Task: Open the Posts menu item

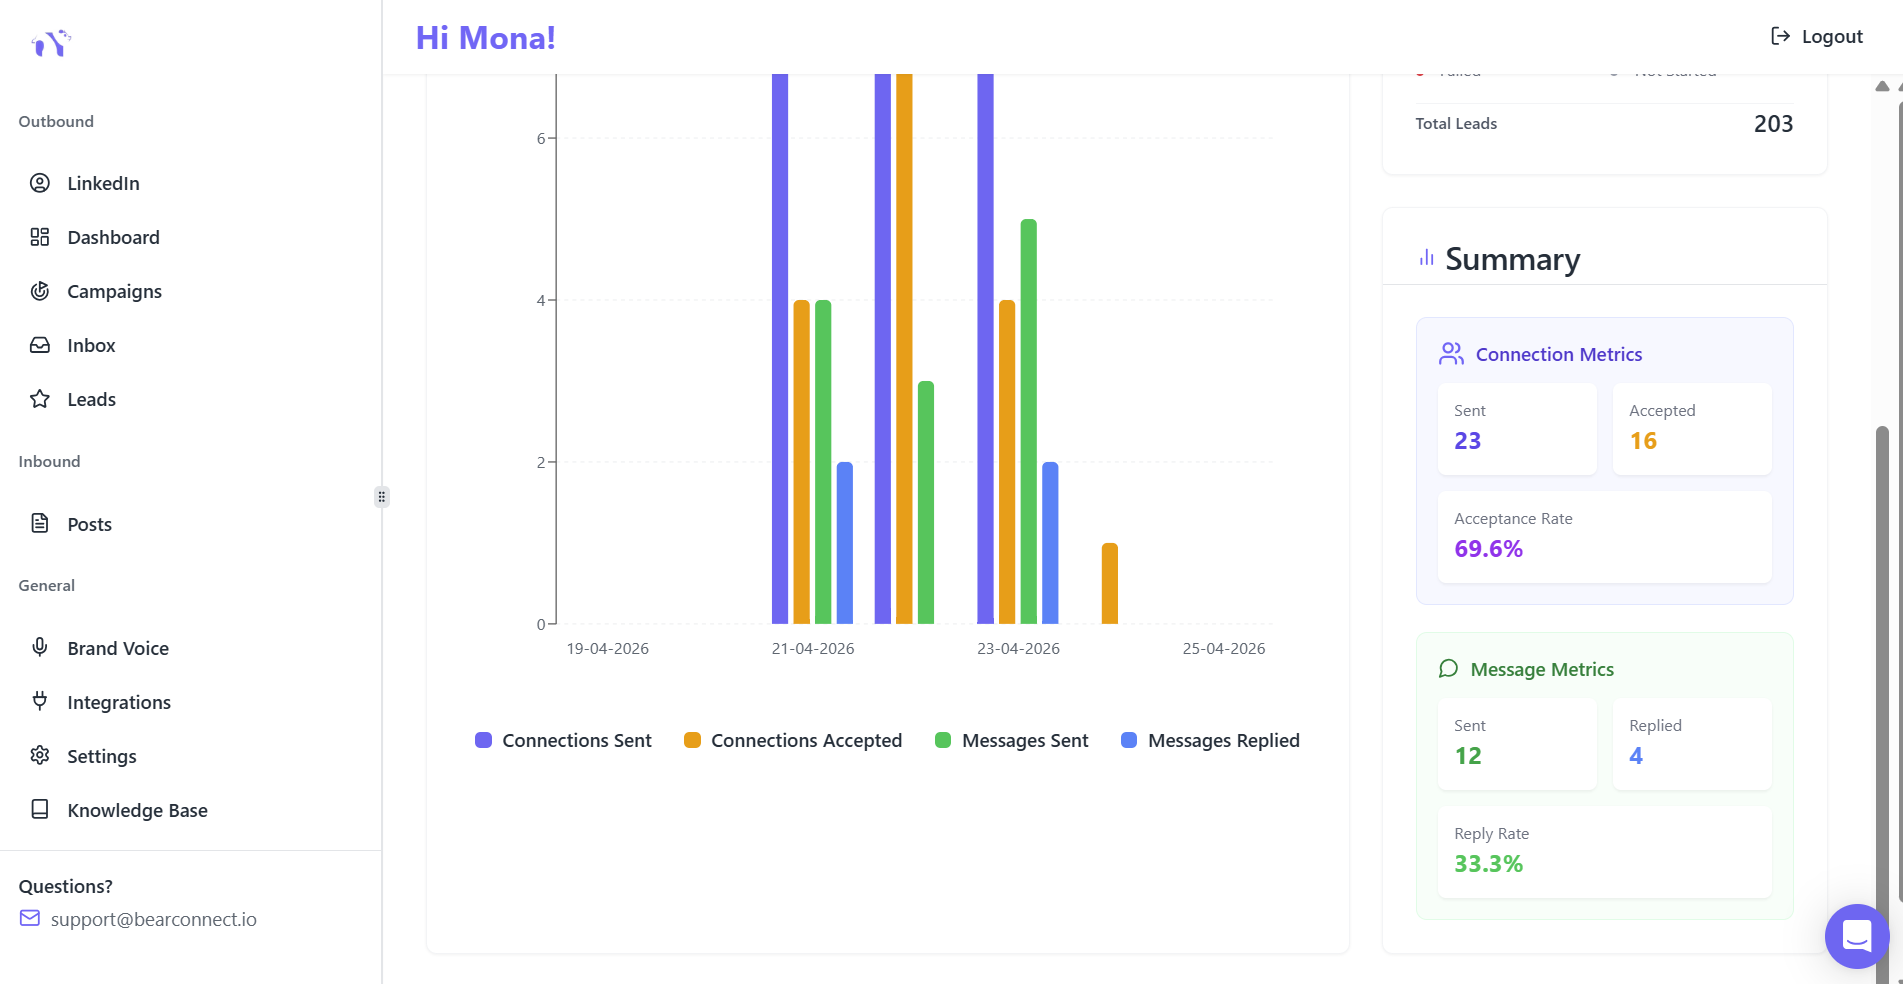Action: coord(89,524)
